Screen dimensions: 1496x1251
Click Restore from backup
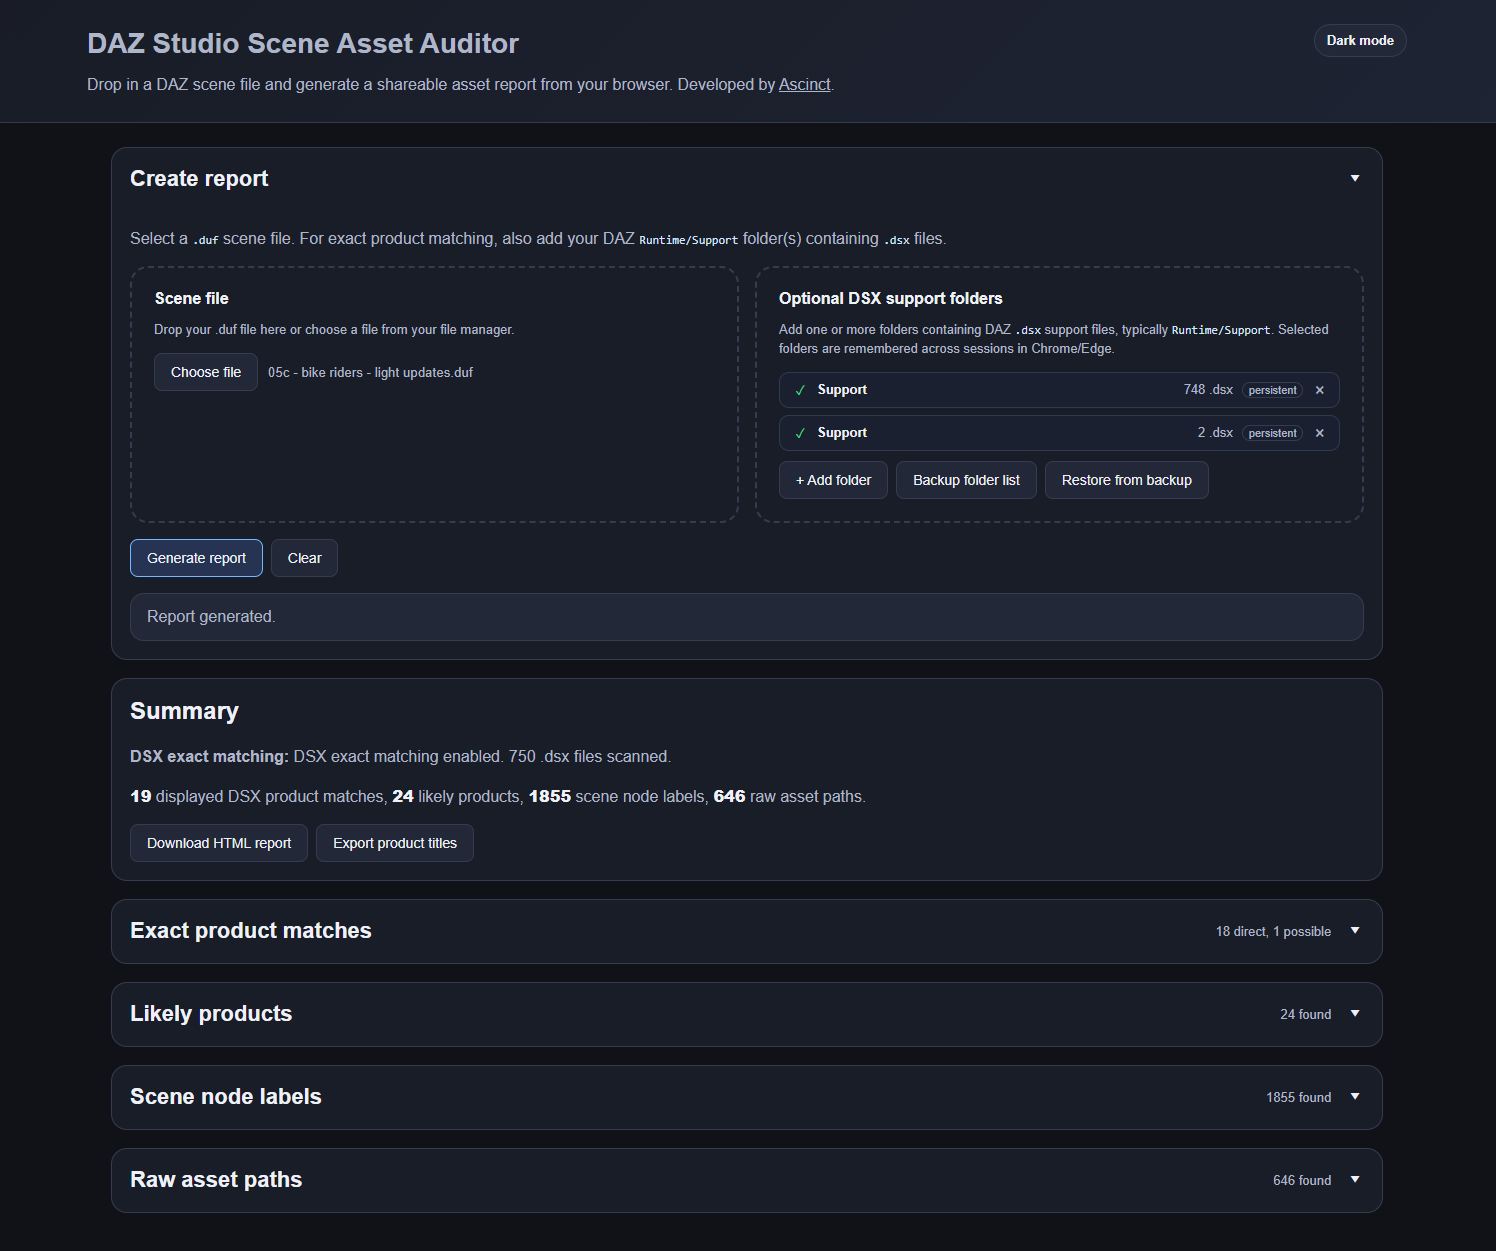[x=1127, y=480]
